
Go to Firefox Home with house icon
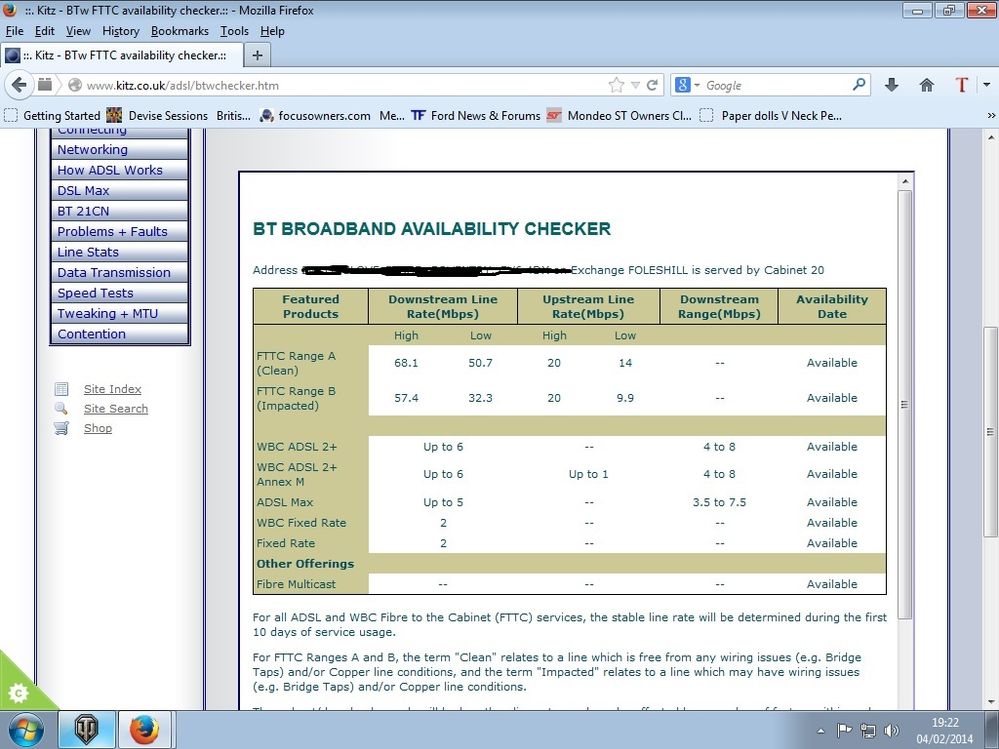click(x=926, y=85)
